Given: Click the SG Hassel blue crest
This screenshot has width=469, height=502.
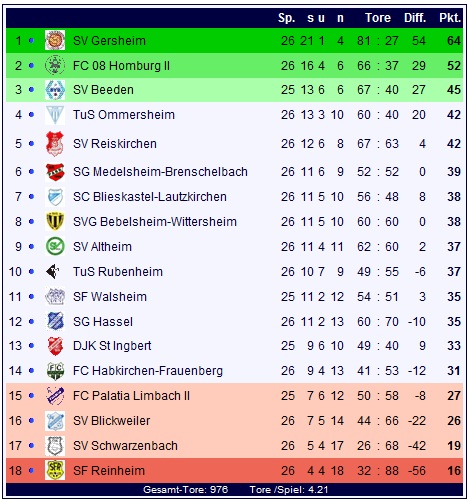Looking at the screenshot, I should pyautogui.click(x=55, y=321).
